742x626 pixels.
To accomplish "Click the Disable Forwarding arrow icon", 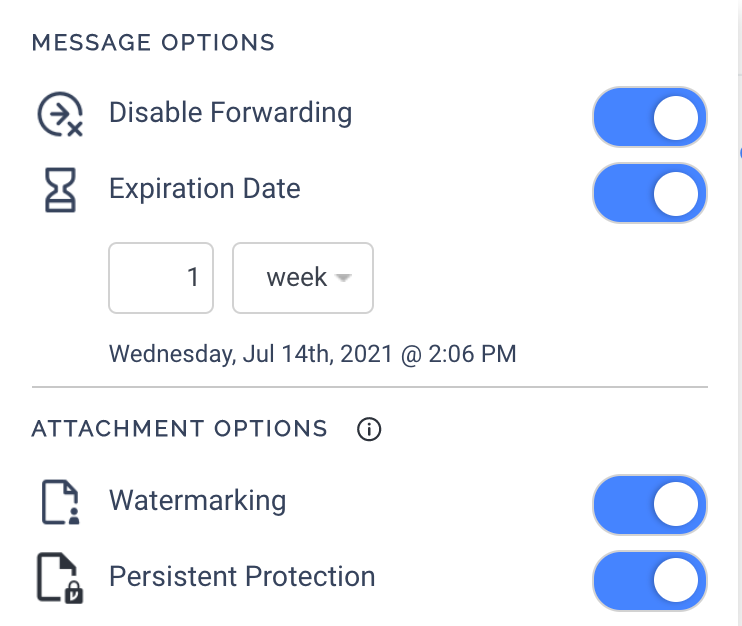I will (60, 116).
